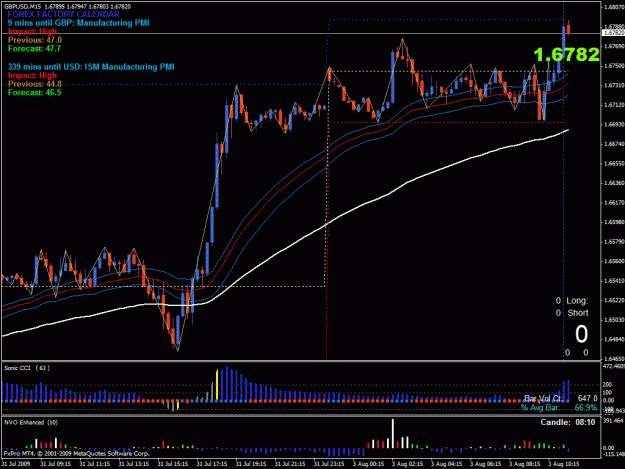Image resolution: width=625 pixels, height=469 pixels.
Task: Click the large white zero profit counter
Action: 581,334
